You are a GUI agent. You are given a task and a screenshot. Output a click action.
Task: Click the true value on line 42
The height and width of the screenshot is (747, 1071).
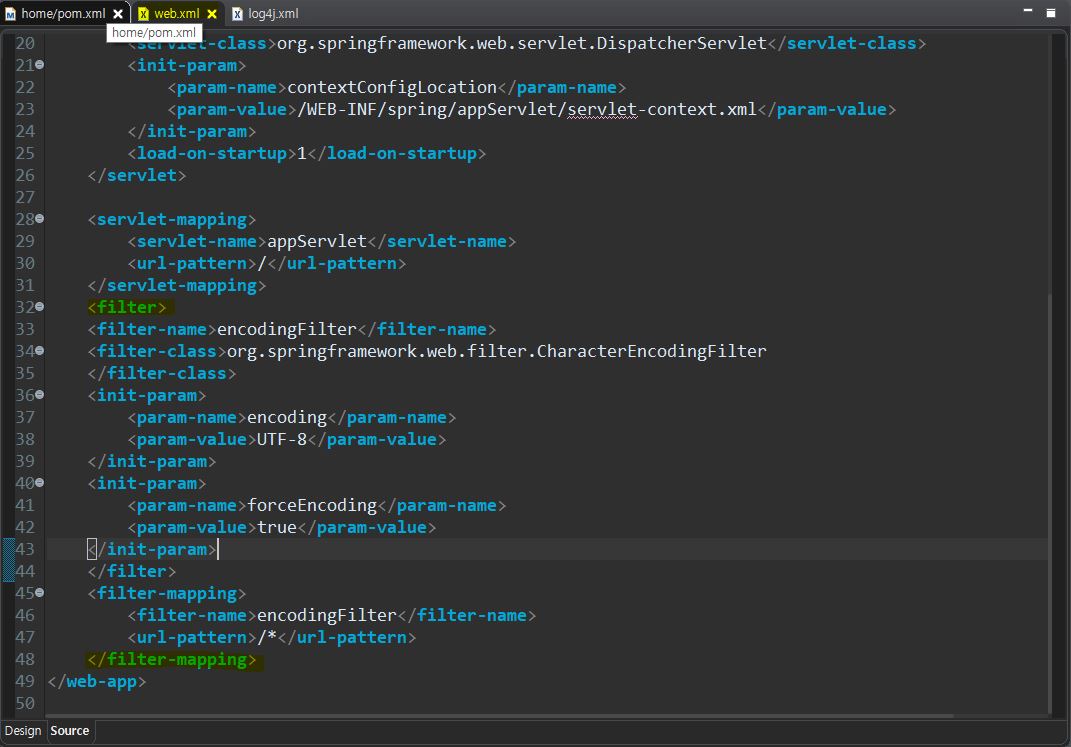277,527
